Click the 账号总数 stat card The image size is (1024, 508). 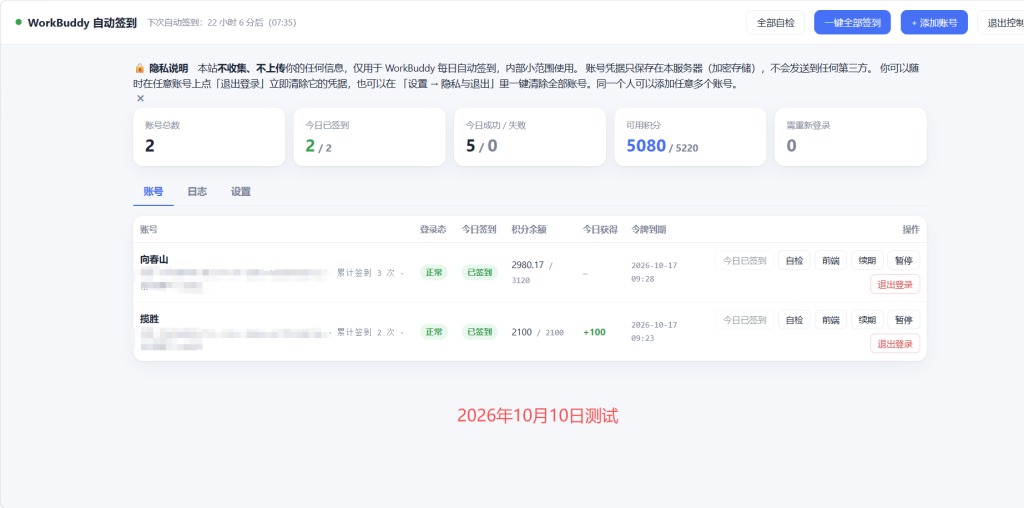tap(209, 137)
